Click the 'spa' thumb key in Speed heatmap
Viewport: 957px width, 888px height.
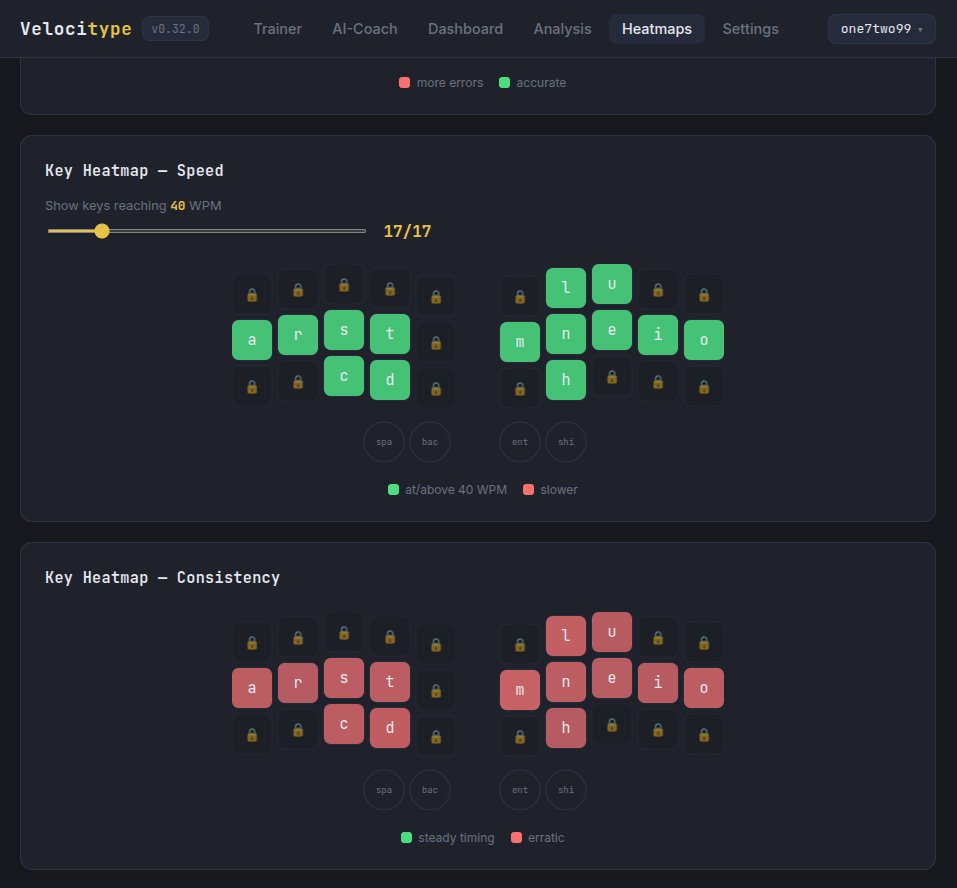384,442
